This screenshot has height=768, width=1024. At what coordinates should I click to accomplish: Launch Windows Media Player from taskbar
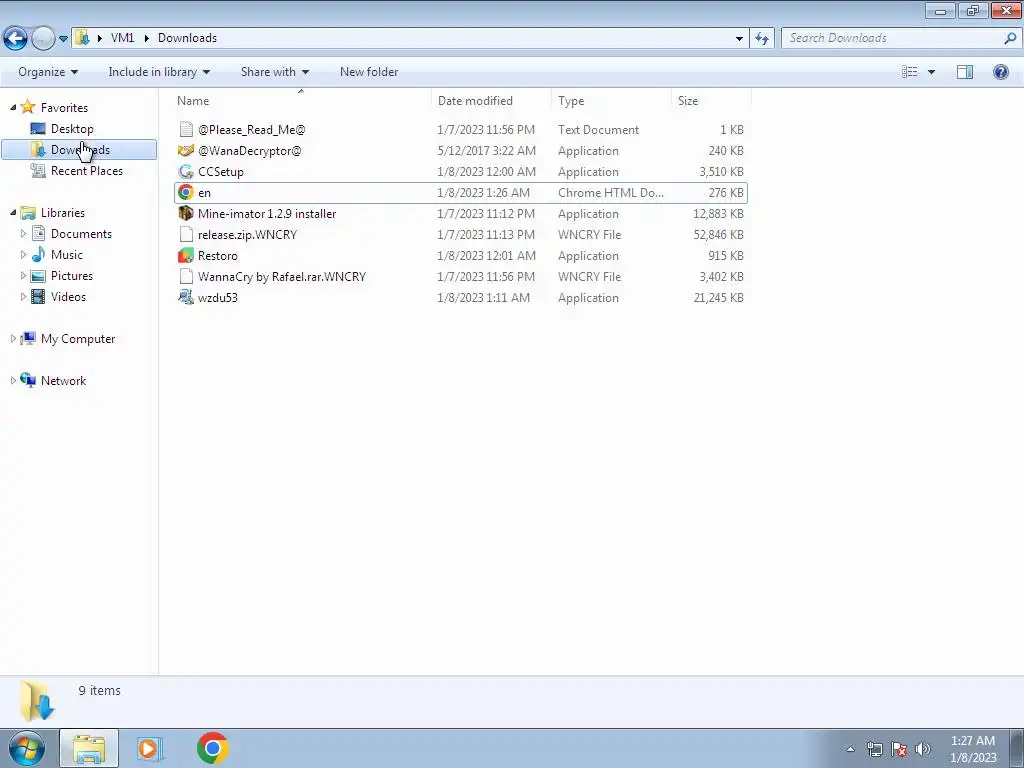click(150, 748)
